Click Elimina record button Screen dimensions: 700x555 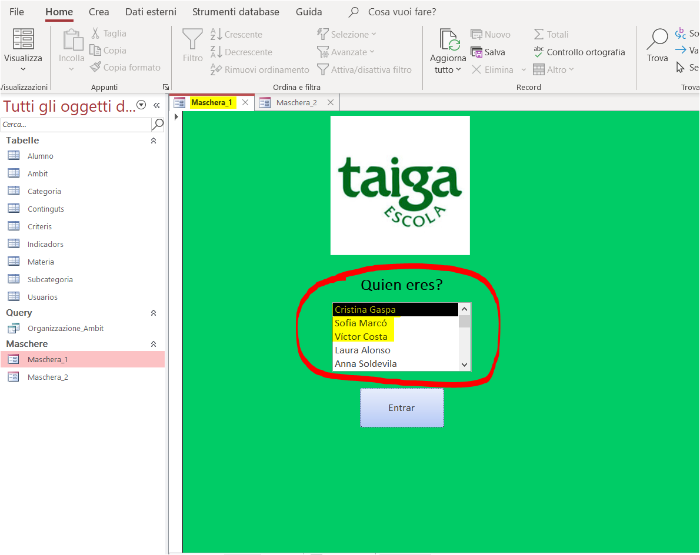point(492,70)
